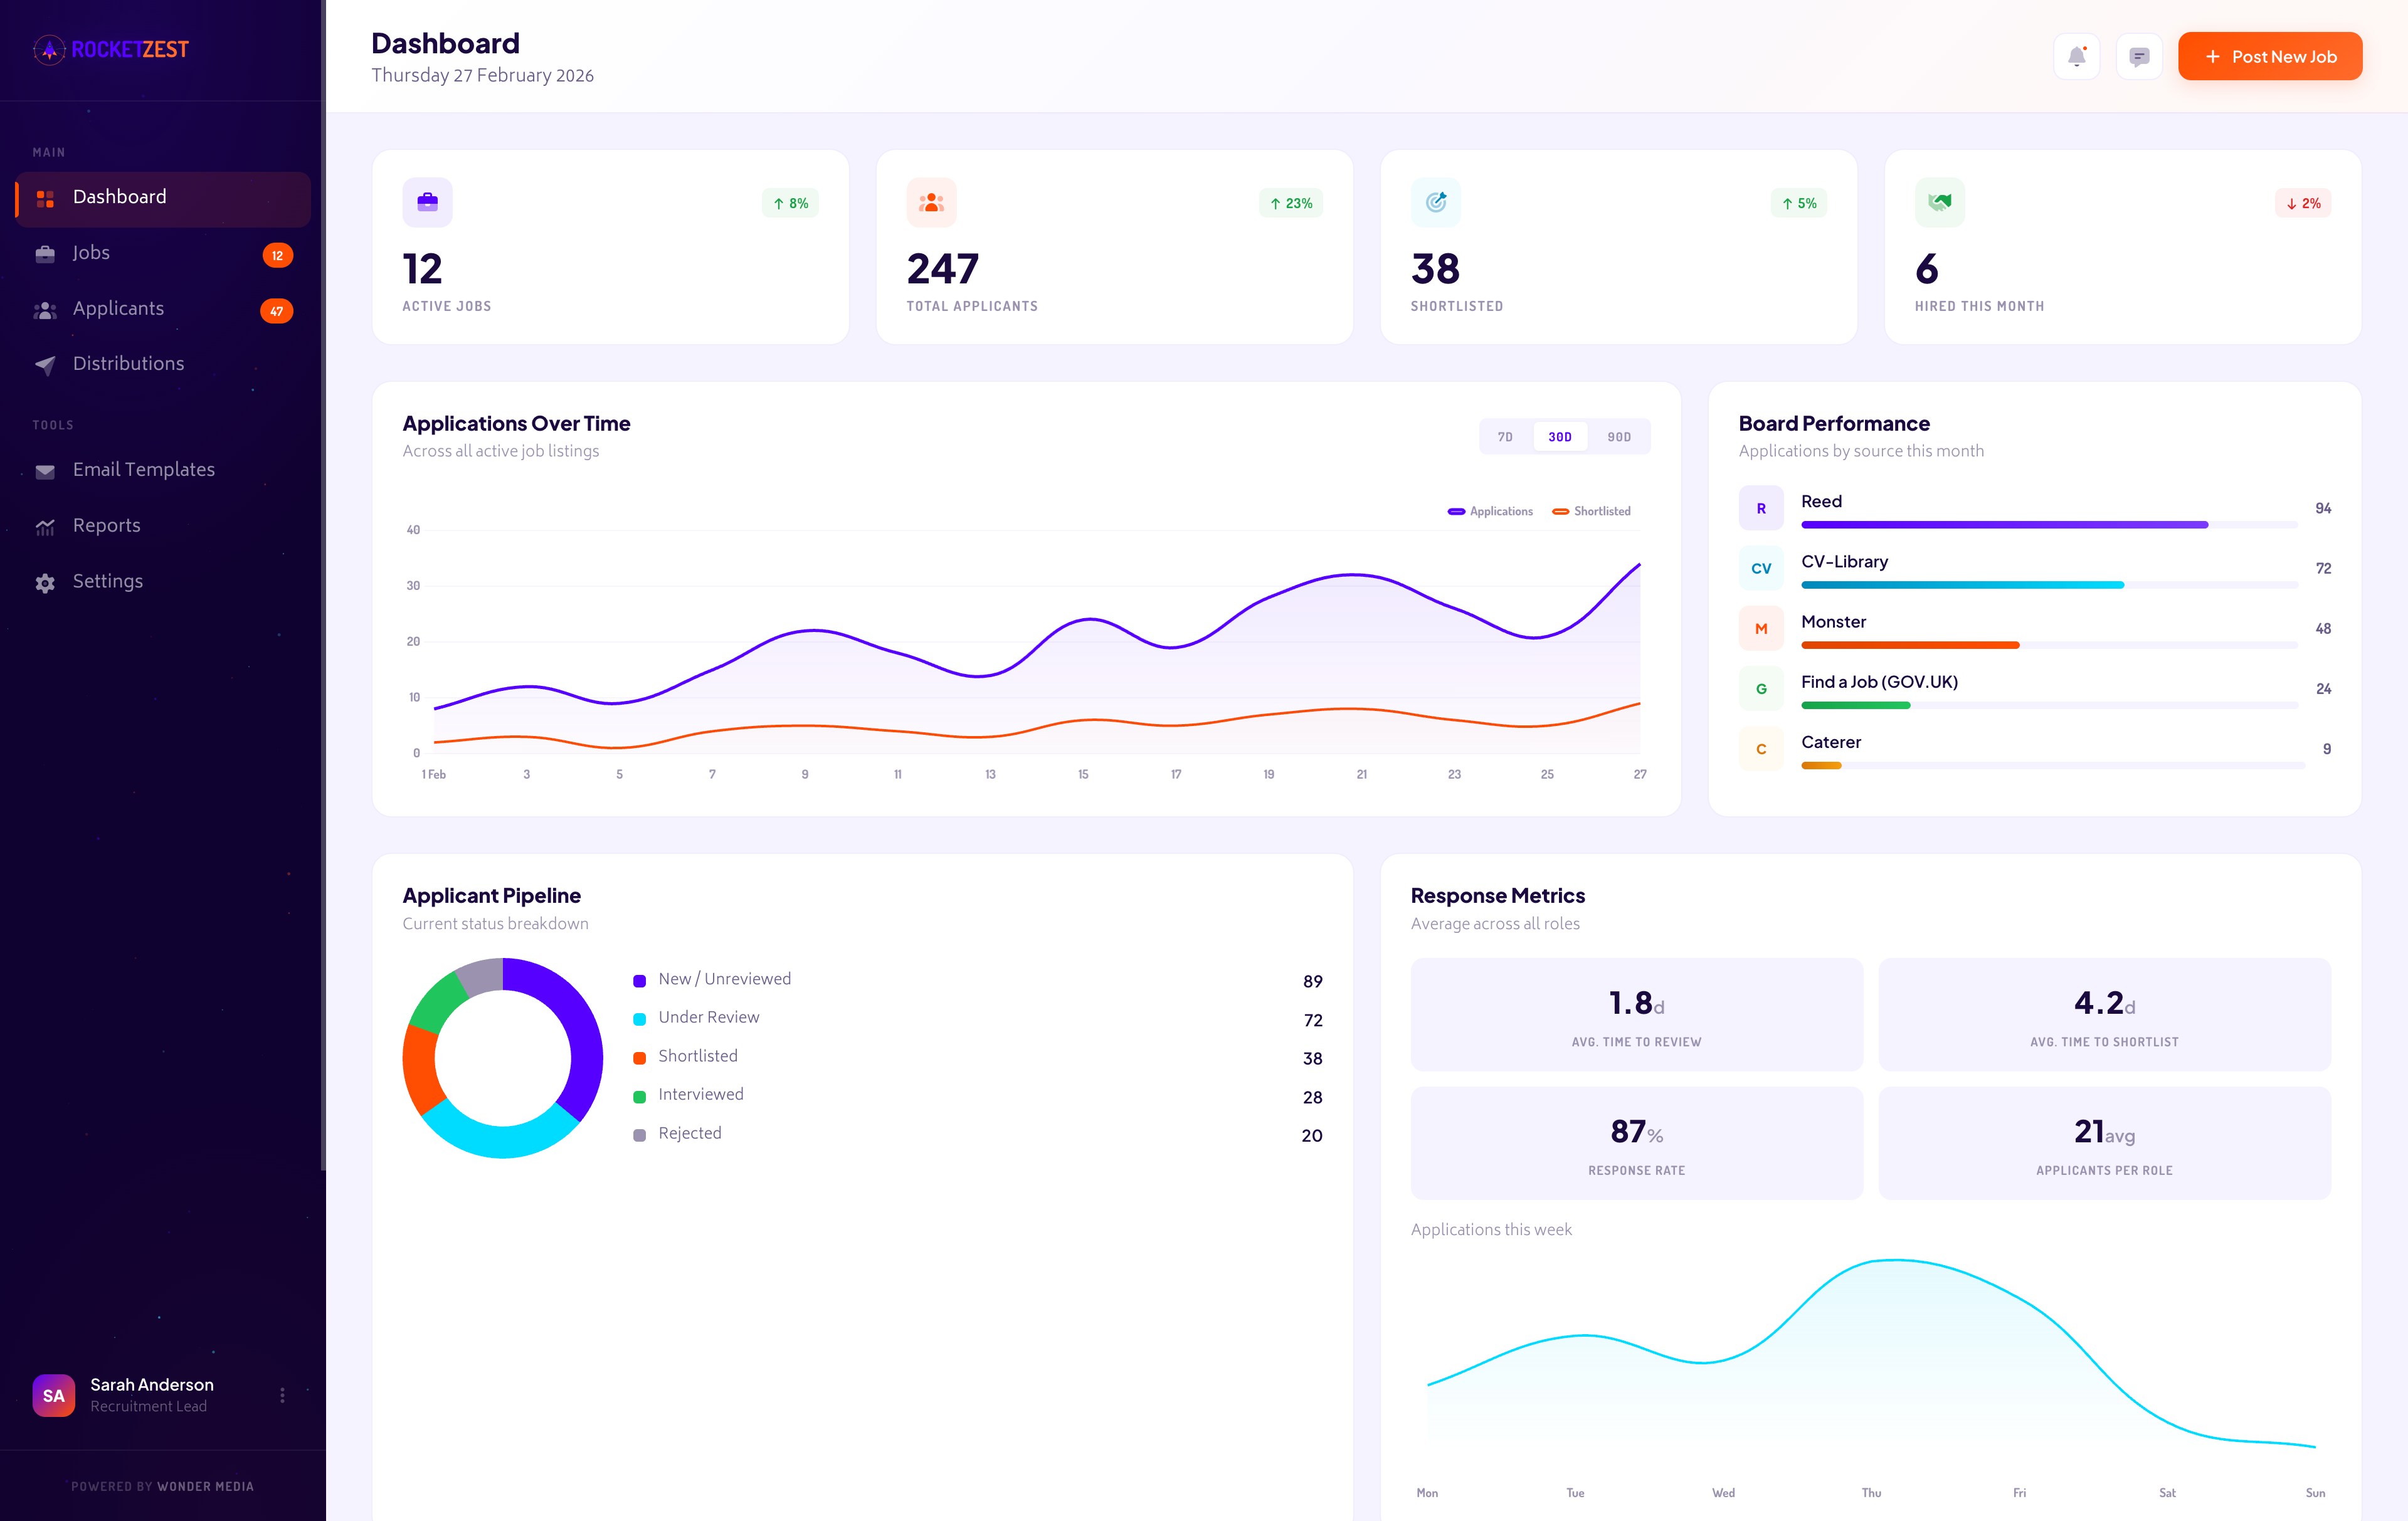The width and height of the screenshot is (2408, 1521).
Task: Click the RocketZest rocket logo icon
Action: [x=49, y=49]
